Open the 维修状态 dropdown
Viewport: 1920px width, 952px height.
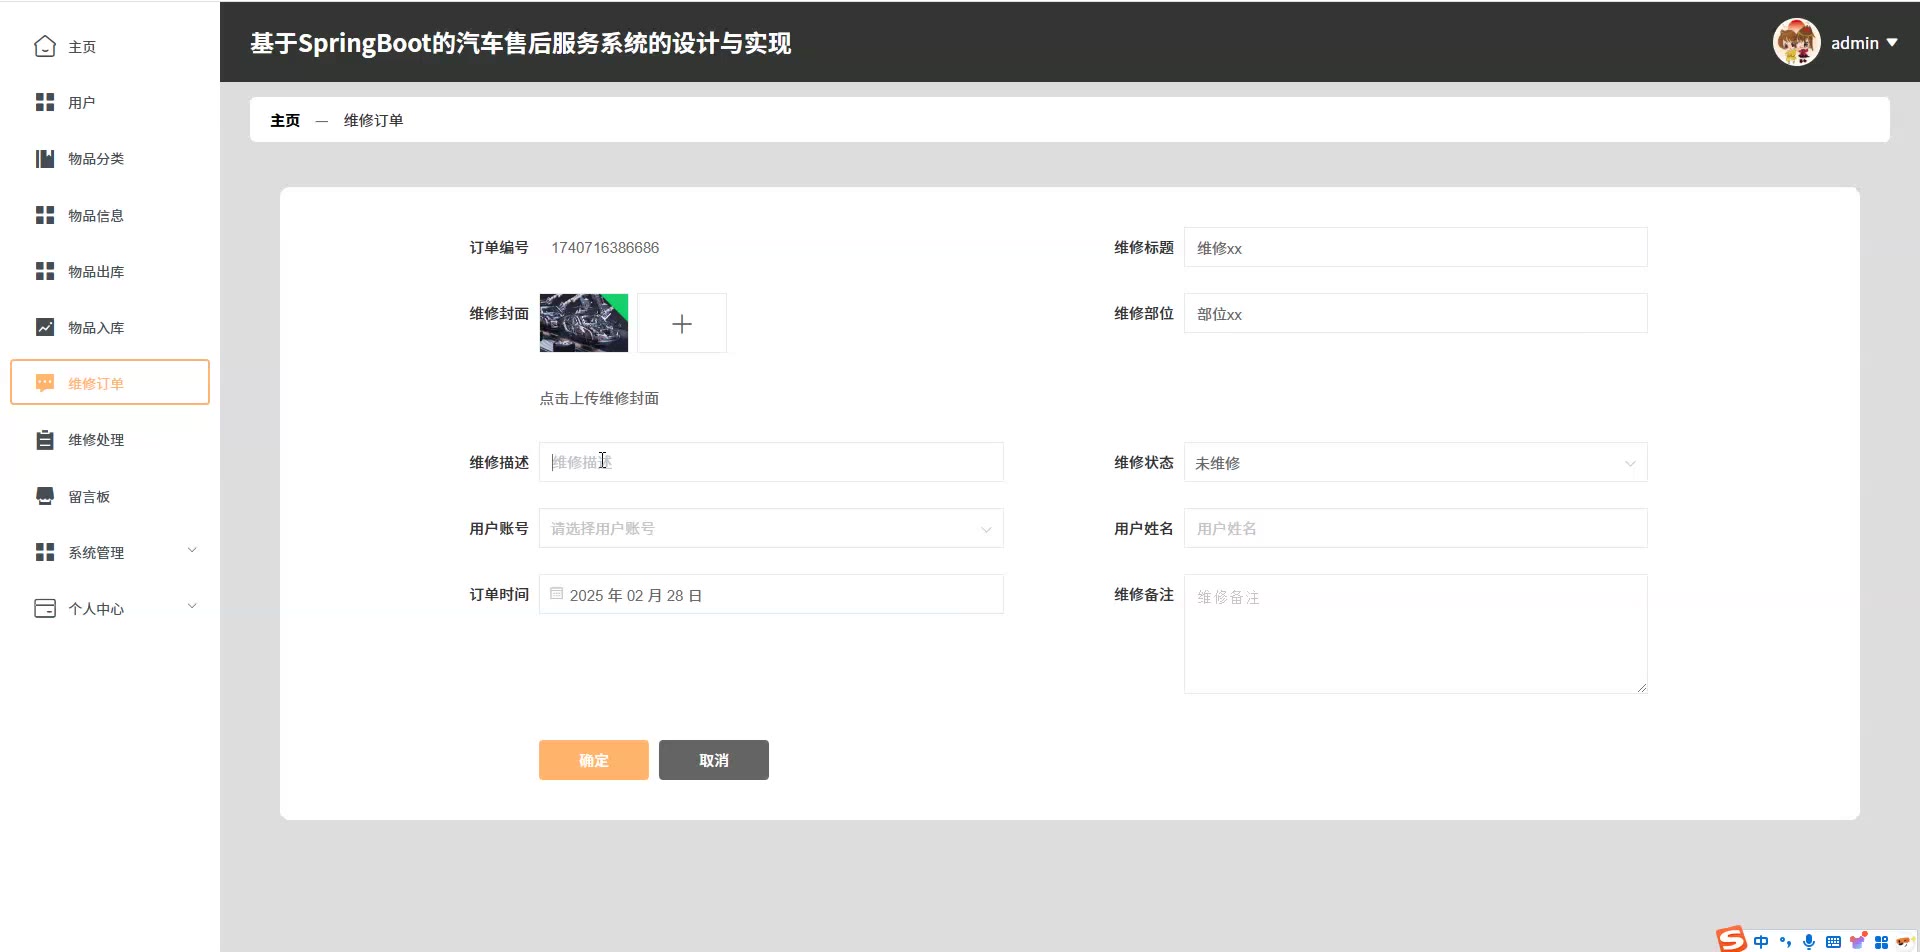point(1415,463)
